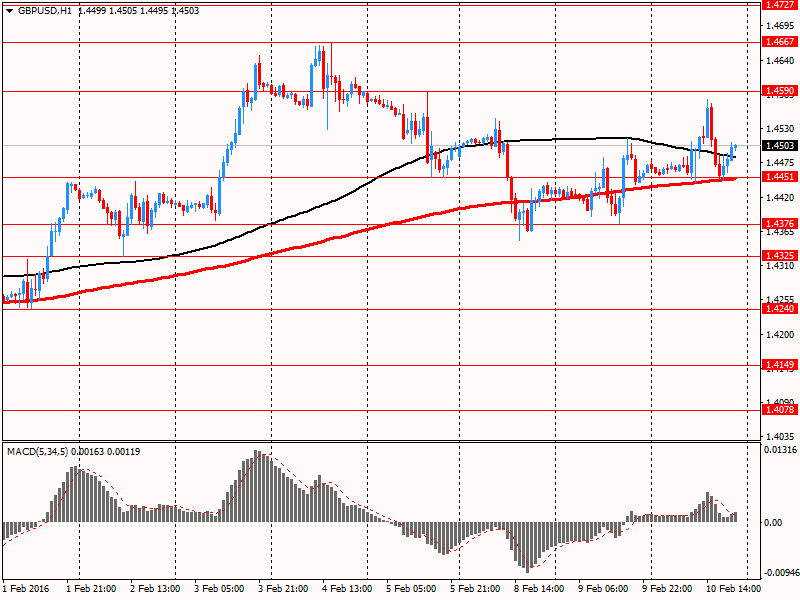The height and width of the screenshot is (600, 800).
Task: Click the 1.4640 price axis value
Action: tap(780, 60)
